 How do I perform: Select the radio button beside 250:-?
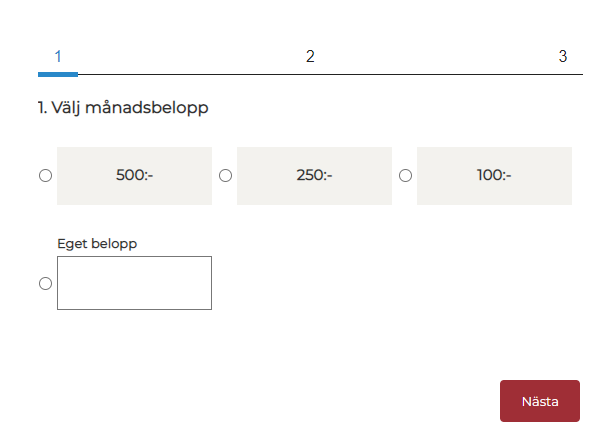coord(225,176)
